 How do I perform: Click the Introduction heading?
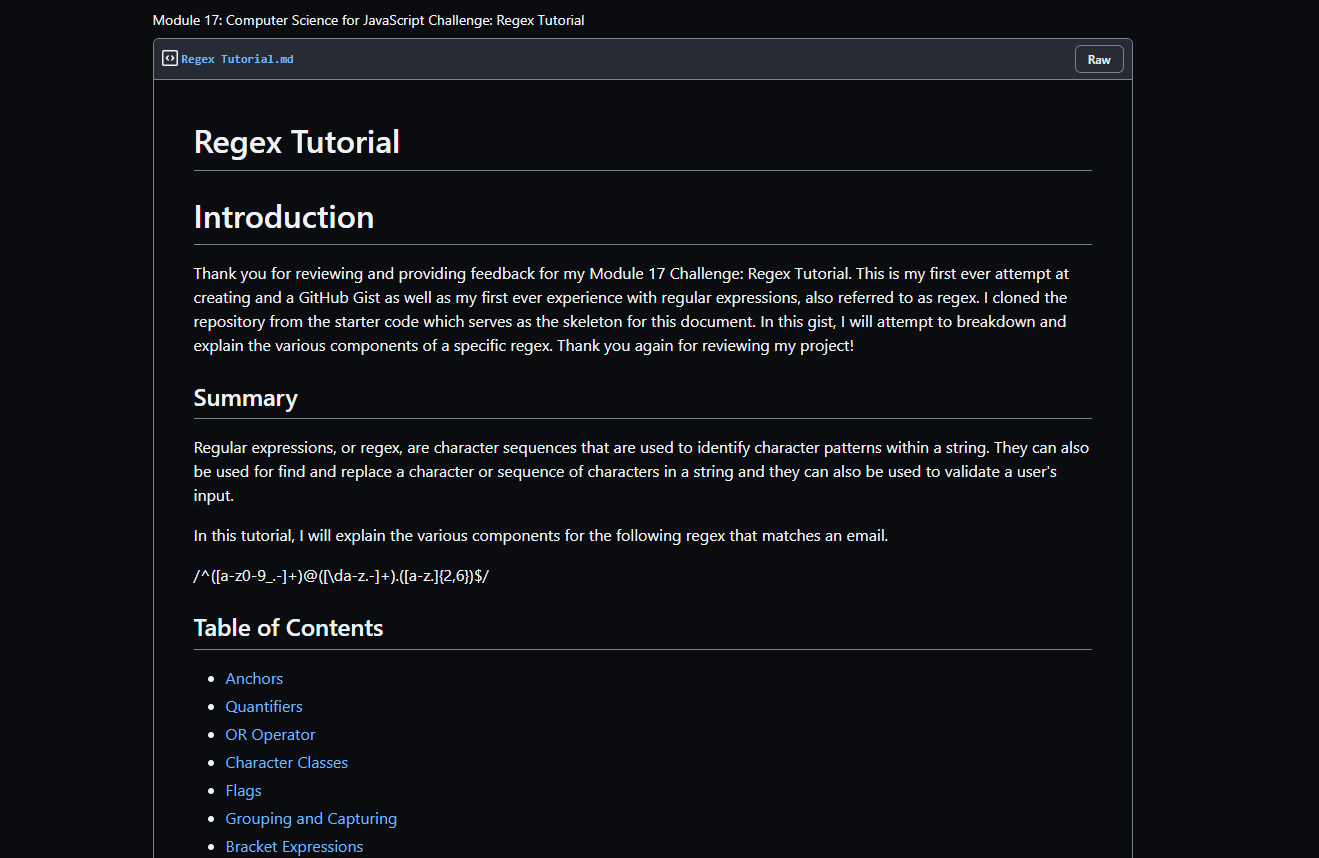(284, 217)
